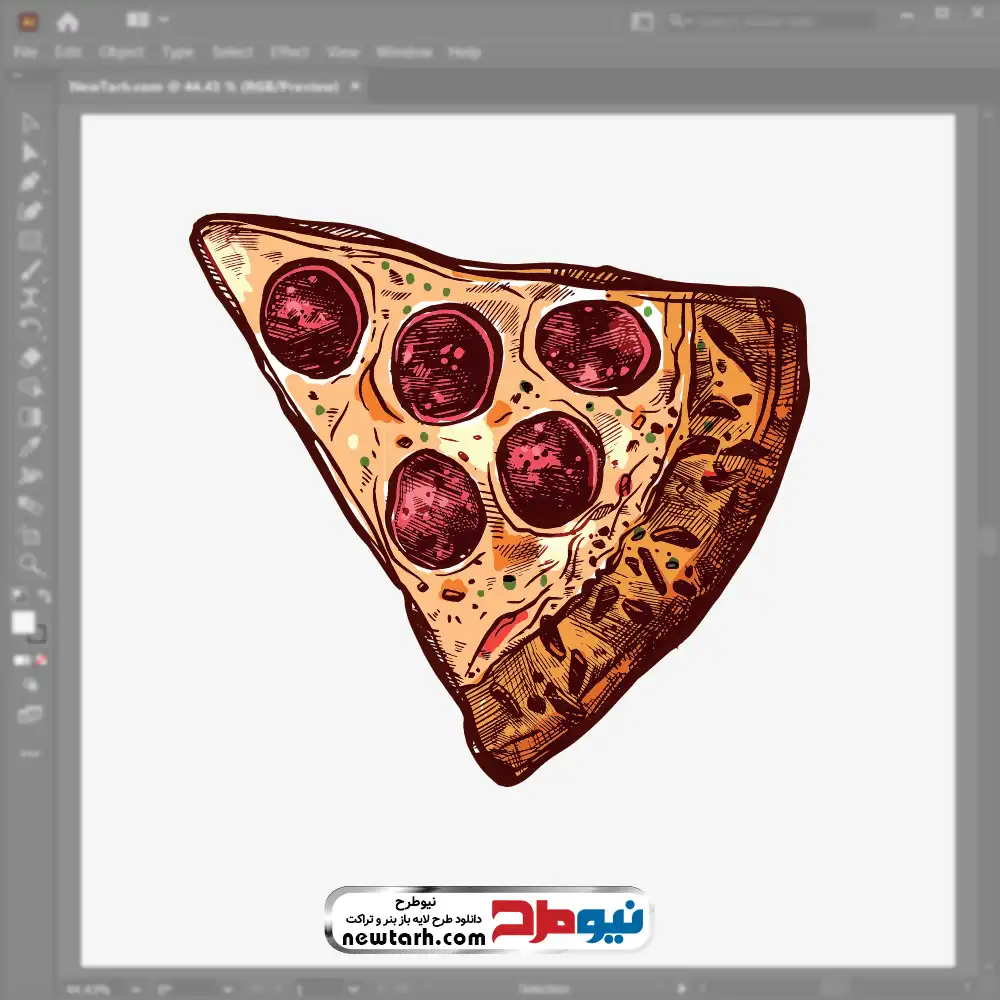Activate the Type tool

click(x=30, y=299)
